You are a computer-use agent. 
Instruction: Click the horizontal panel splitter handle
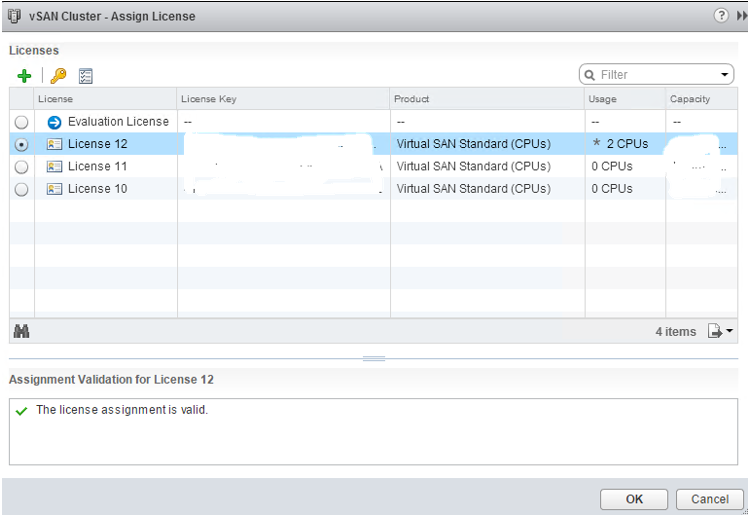click(374, 359)
